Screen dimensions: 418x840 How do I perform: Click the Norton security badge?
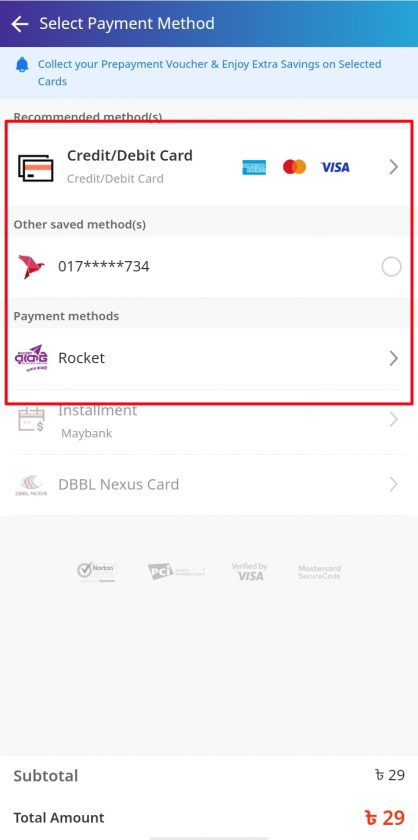coord(95,571)
